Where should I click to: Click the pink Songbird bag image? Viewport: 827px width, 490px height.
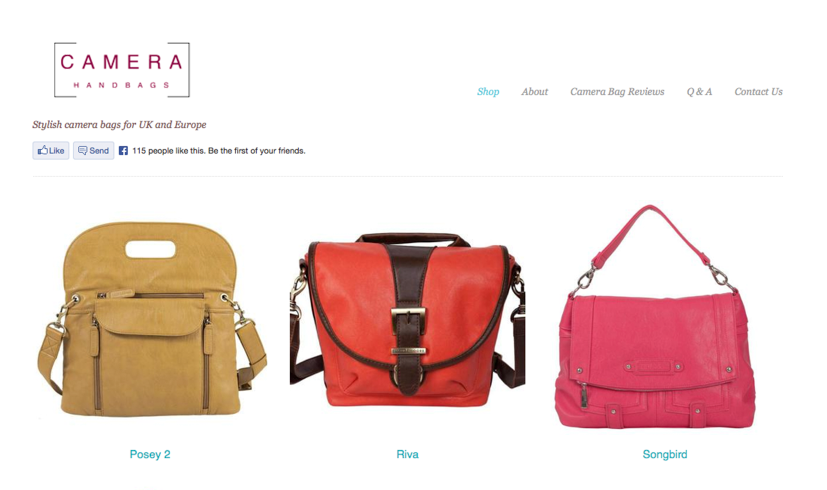(x=656, y=316)
